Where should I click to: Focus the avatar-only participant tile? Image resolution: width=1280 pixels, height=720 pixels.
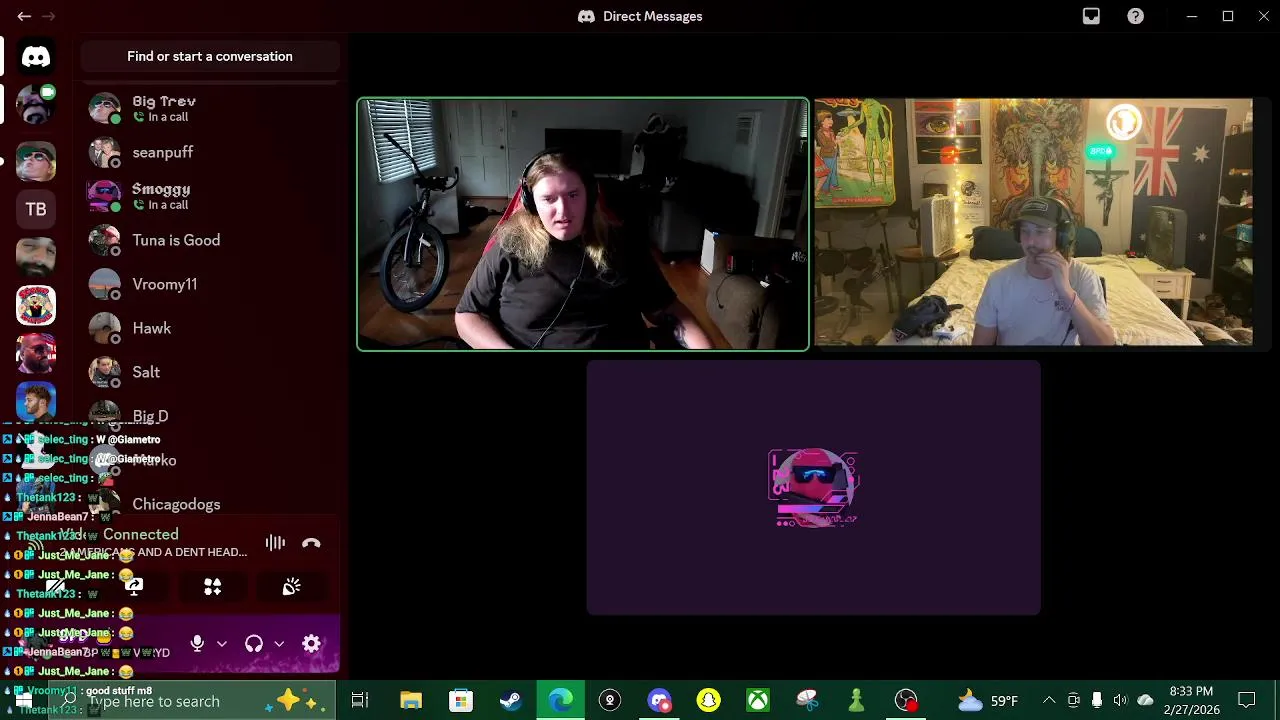(x=813, y=487)
